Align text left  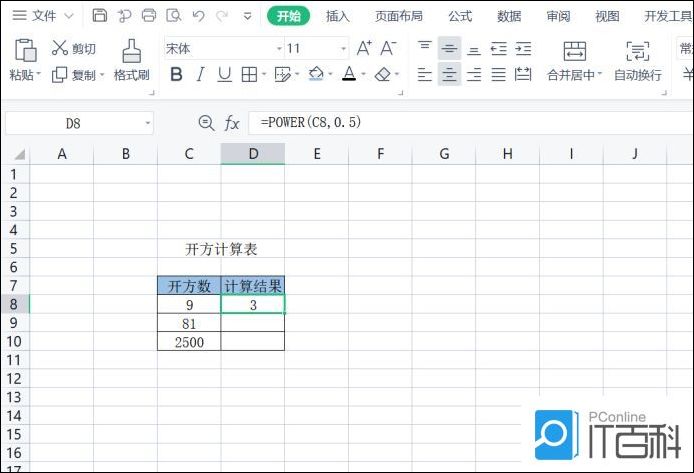tap(425, 74)
